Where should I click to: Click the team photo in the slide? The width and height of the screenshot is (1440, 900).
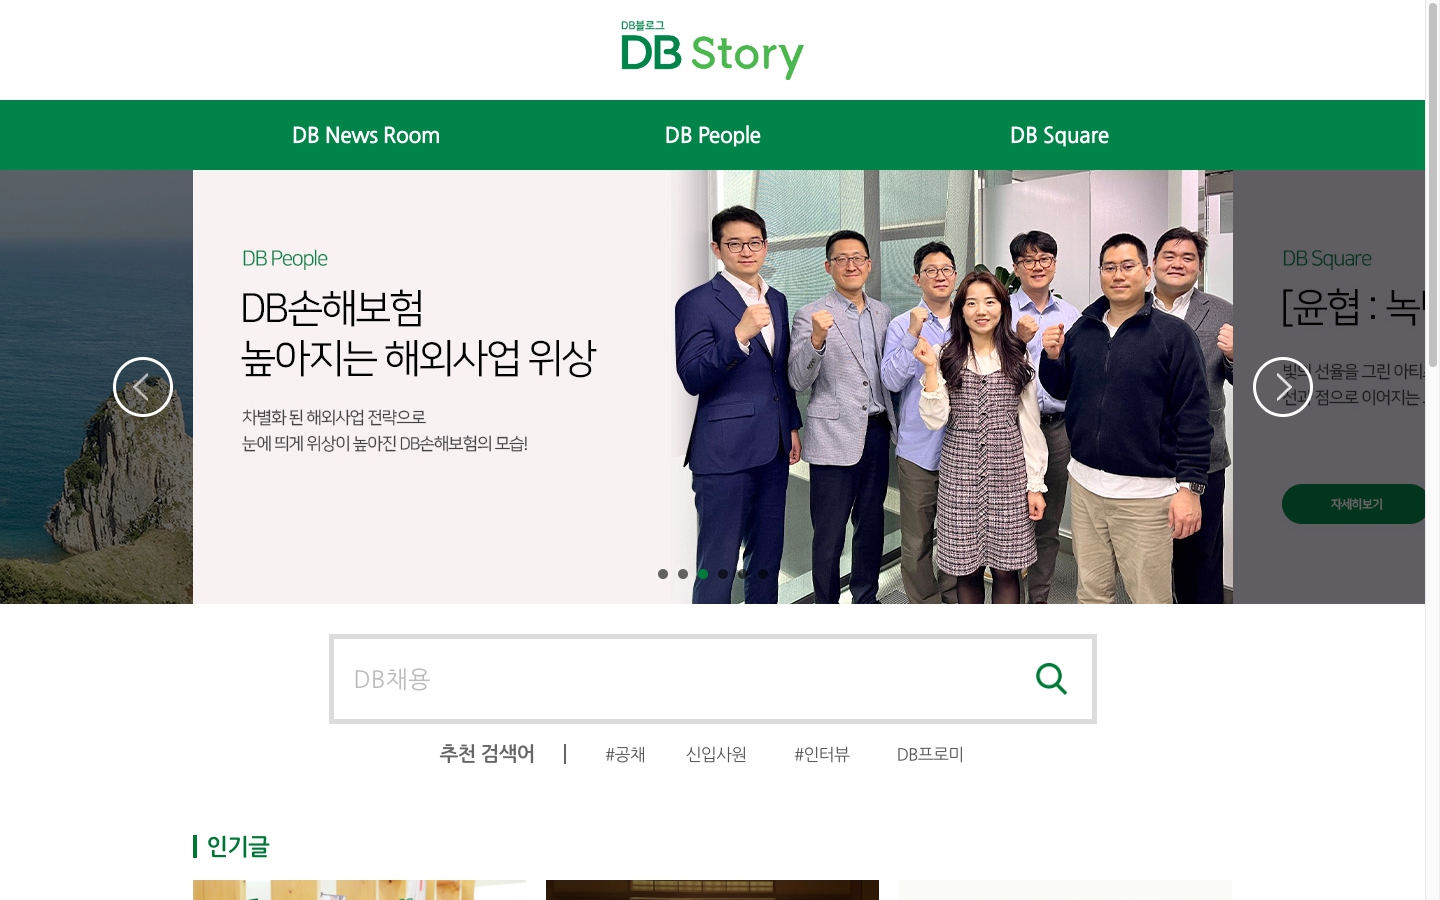pos(952,387)
